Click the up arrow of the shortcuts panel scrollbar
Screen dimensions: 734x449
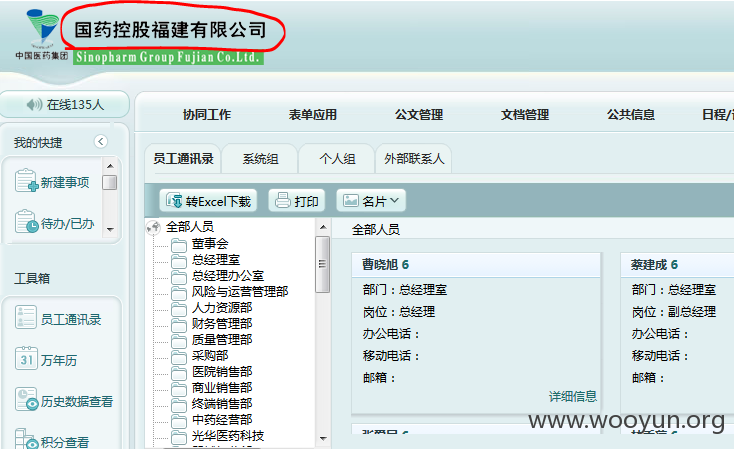pyautogui.click(x=110, y=166)
